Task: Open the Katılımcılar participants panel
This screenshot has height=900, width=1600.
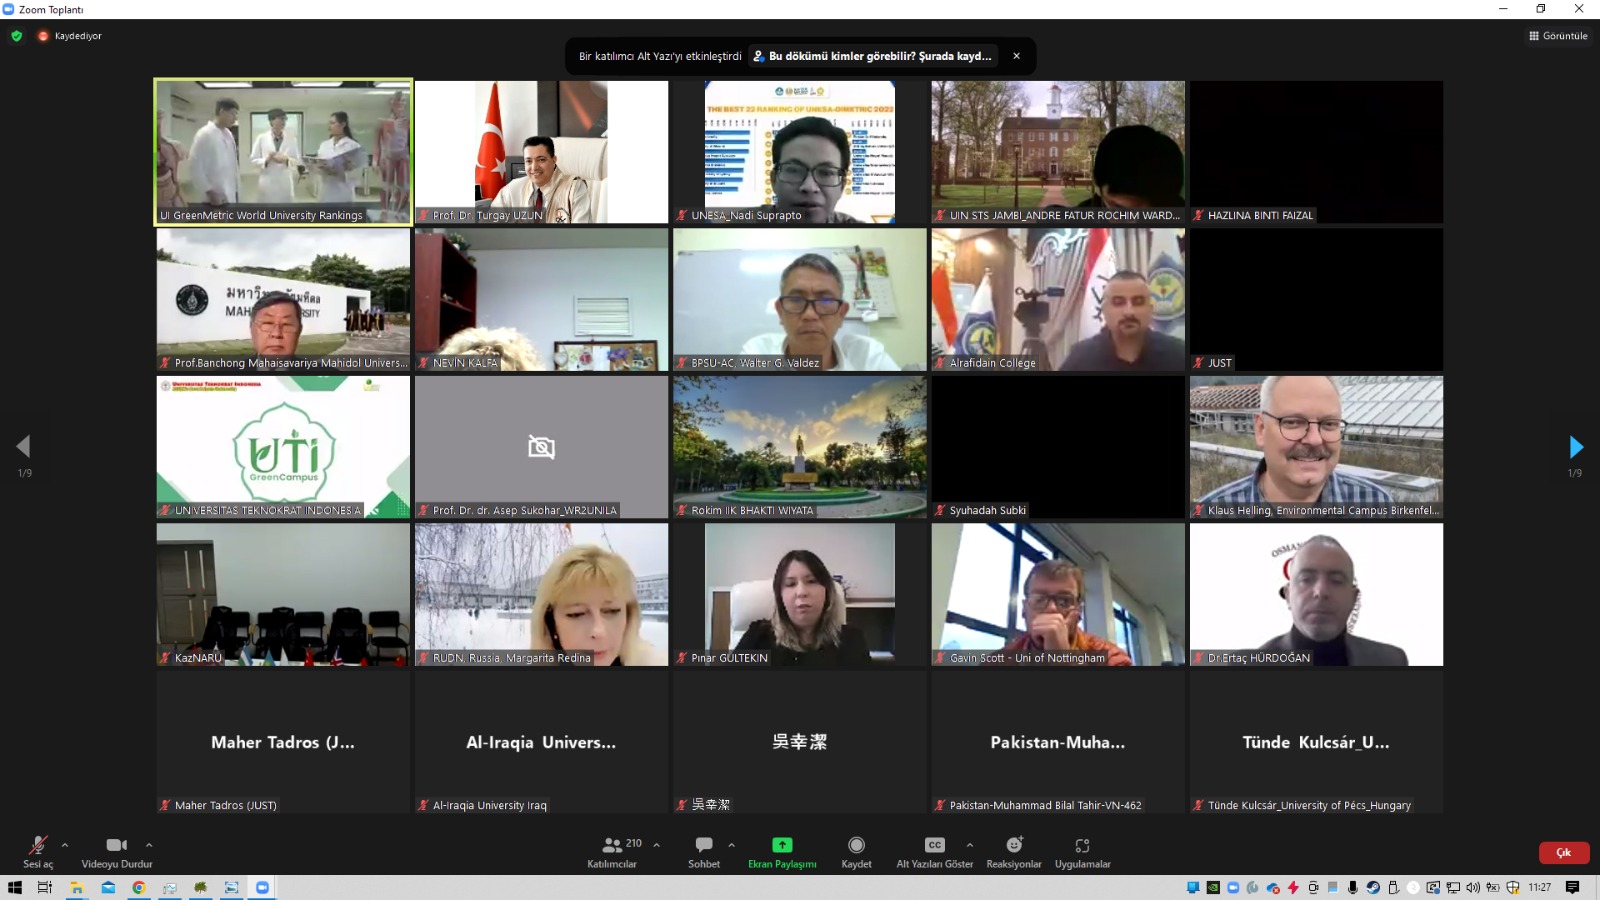Action: (612, 851)
